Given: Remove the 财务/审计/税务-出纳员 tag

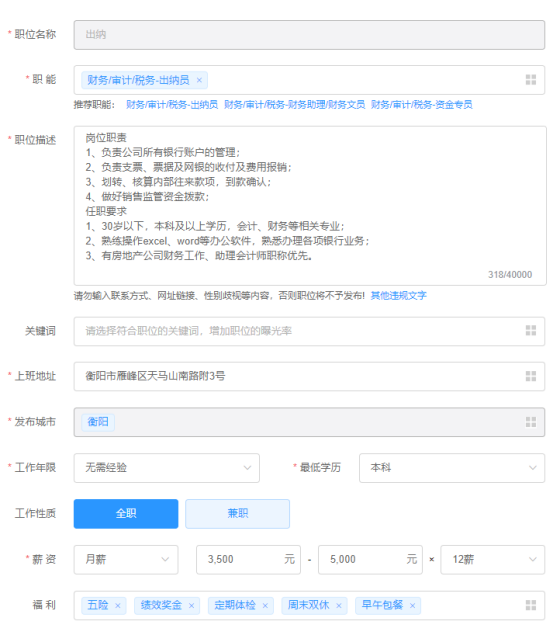Looking at the screenshot, I should 199,80.
